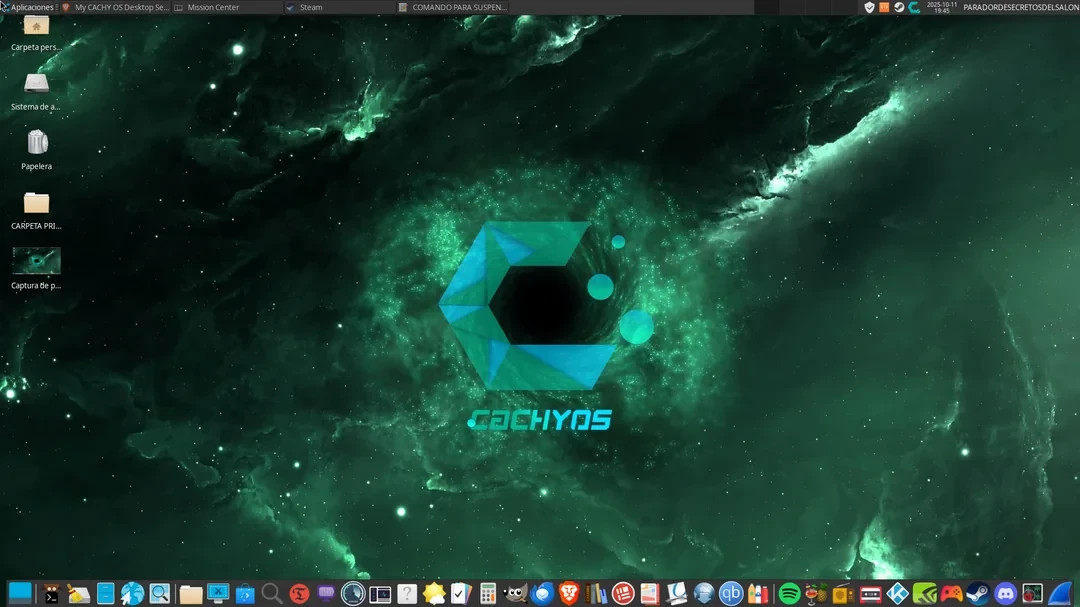The width and height of the screenshot is (1080, 607).
Task: Open the dark screen with red dot icon
Action: coord(1032,593)
